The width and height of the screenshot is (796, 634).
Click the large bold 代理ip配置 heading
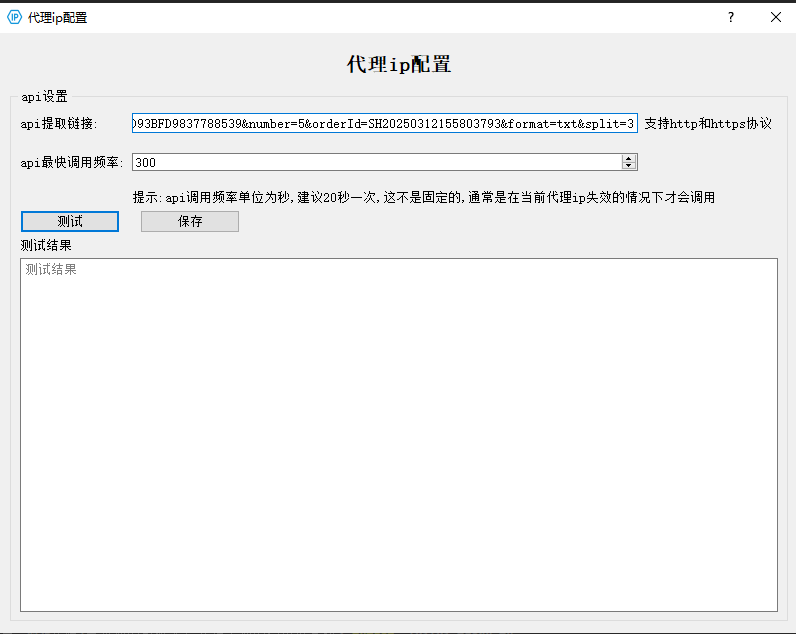click(398, 64)
